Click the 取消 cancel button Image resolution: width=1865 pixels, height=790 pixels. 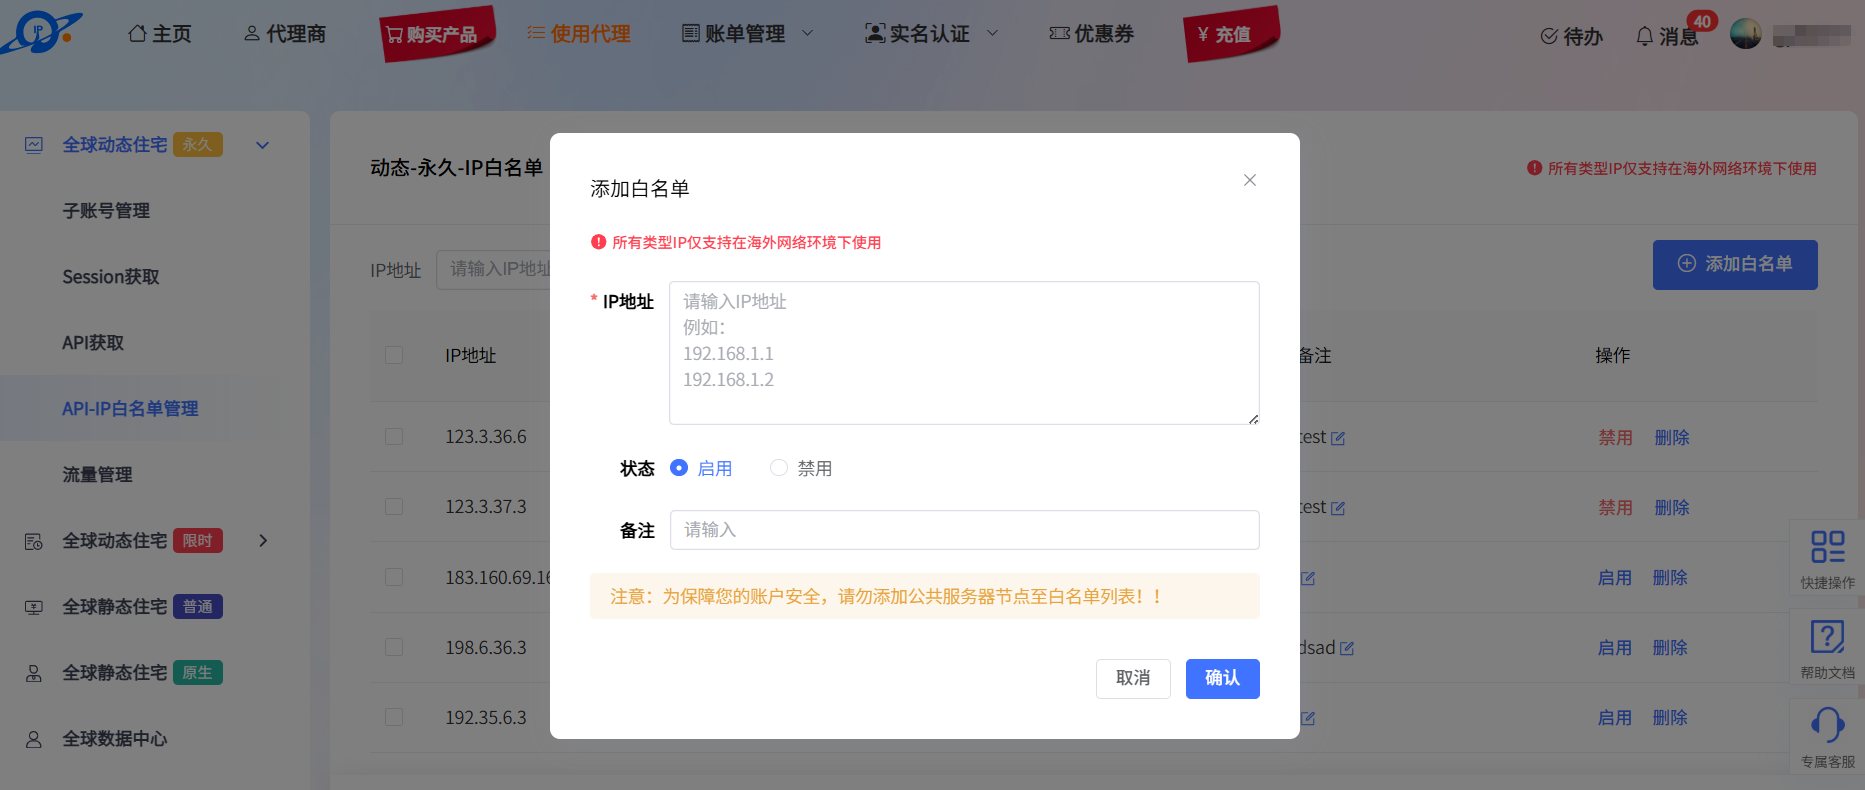1133,679
